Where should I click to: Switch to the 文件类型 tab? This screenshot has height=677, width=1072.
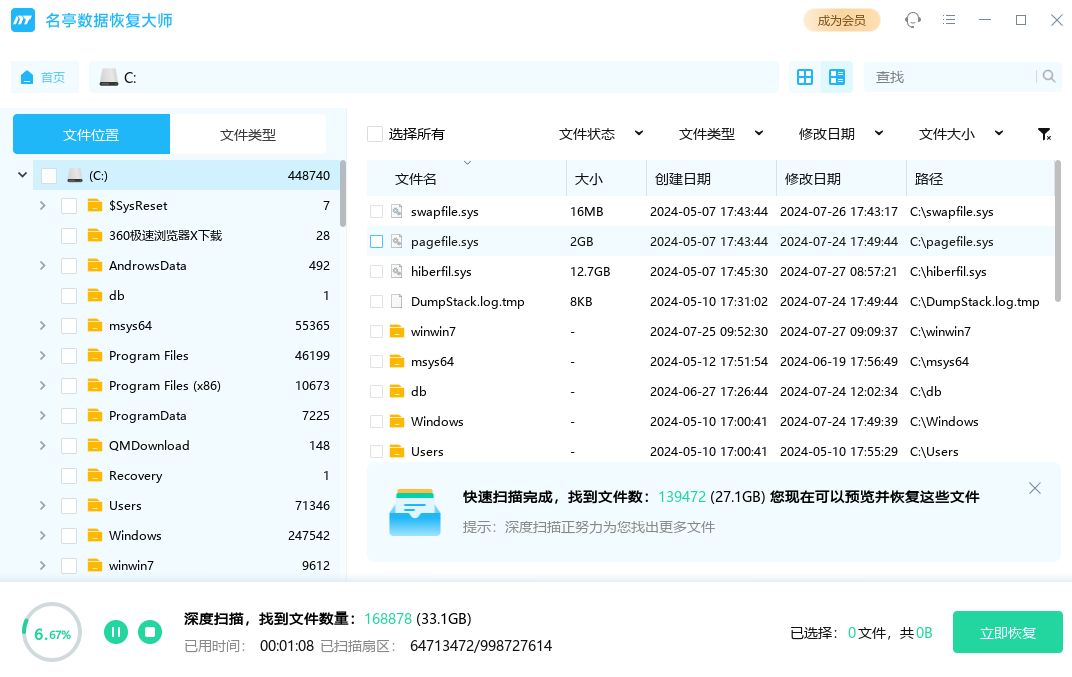pos(248,133)
